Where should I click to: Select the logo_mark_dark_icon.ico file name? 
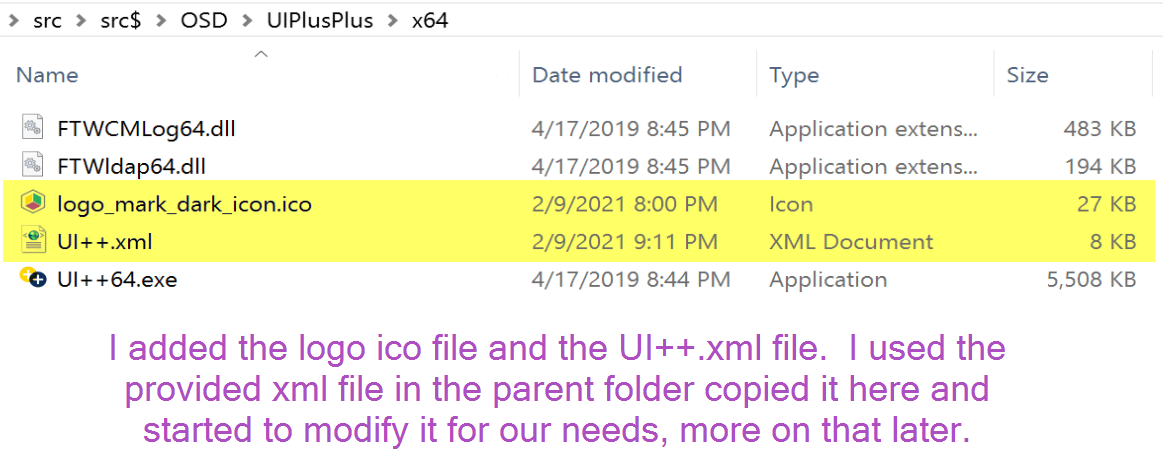[185, 204]
